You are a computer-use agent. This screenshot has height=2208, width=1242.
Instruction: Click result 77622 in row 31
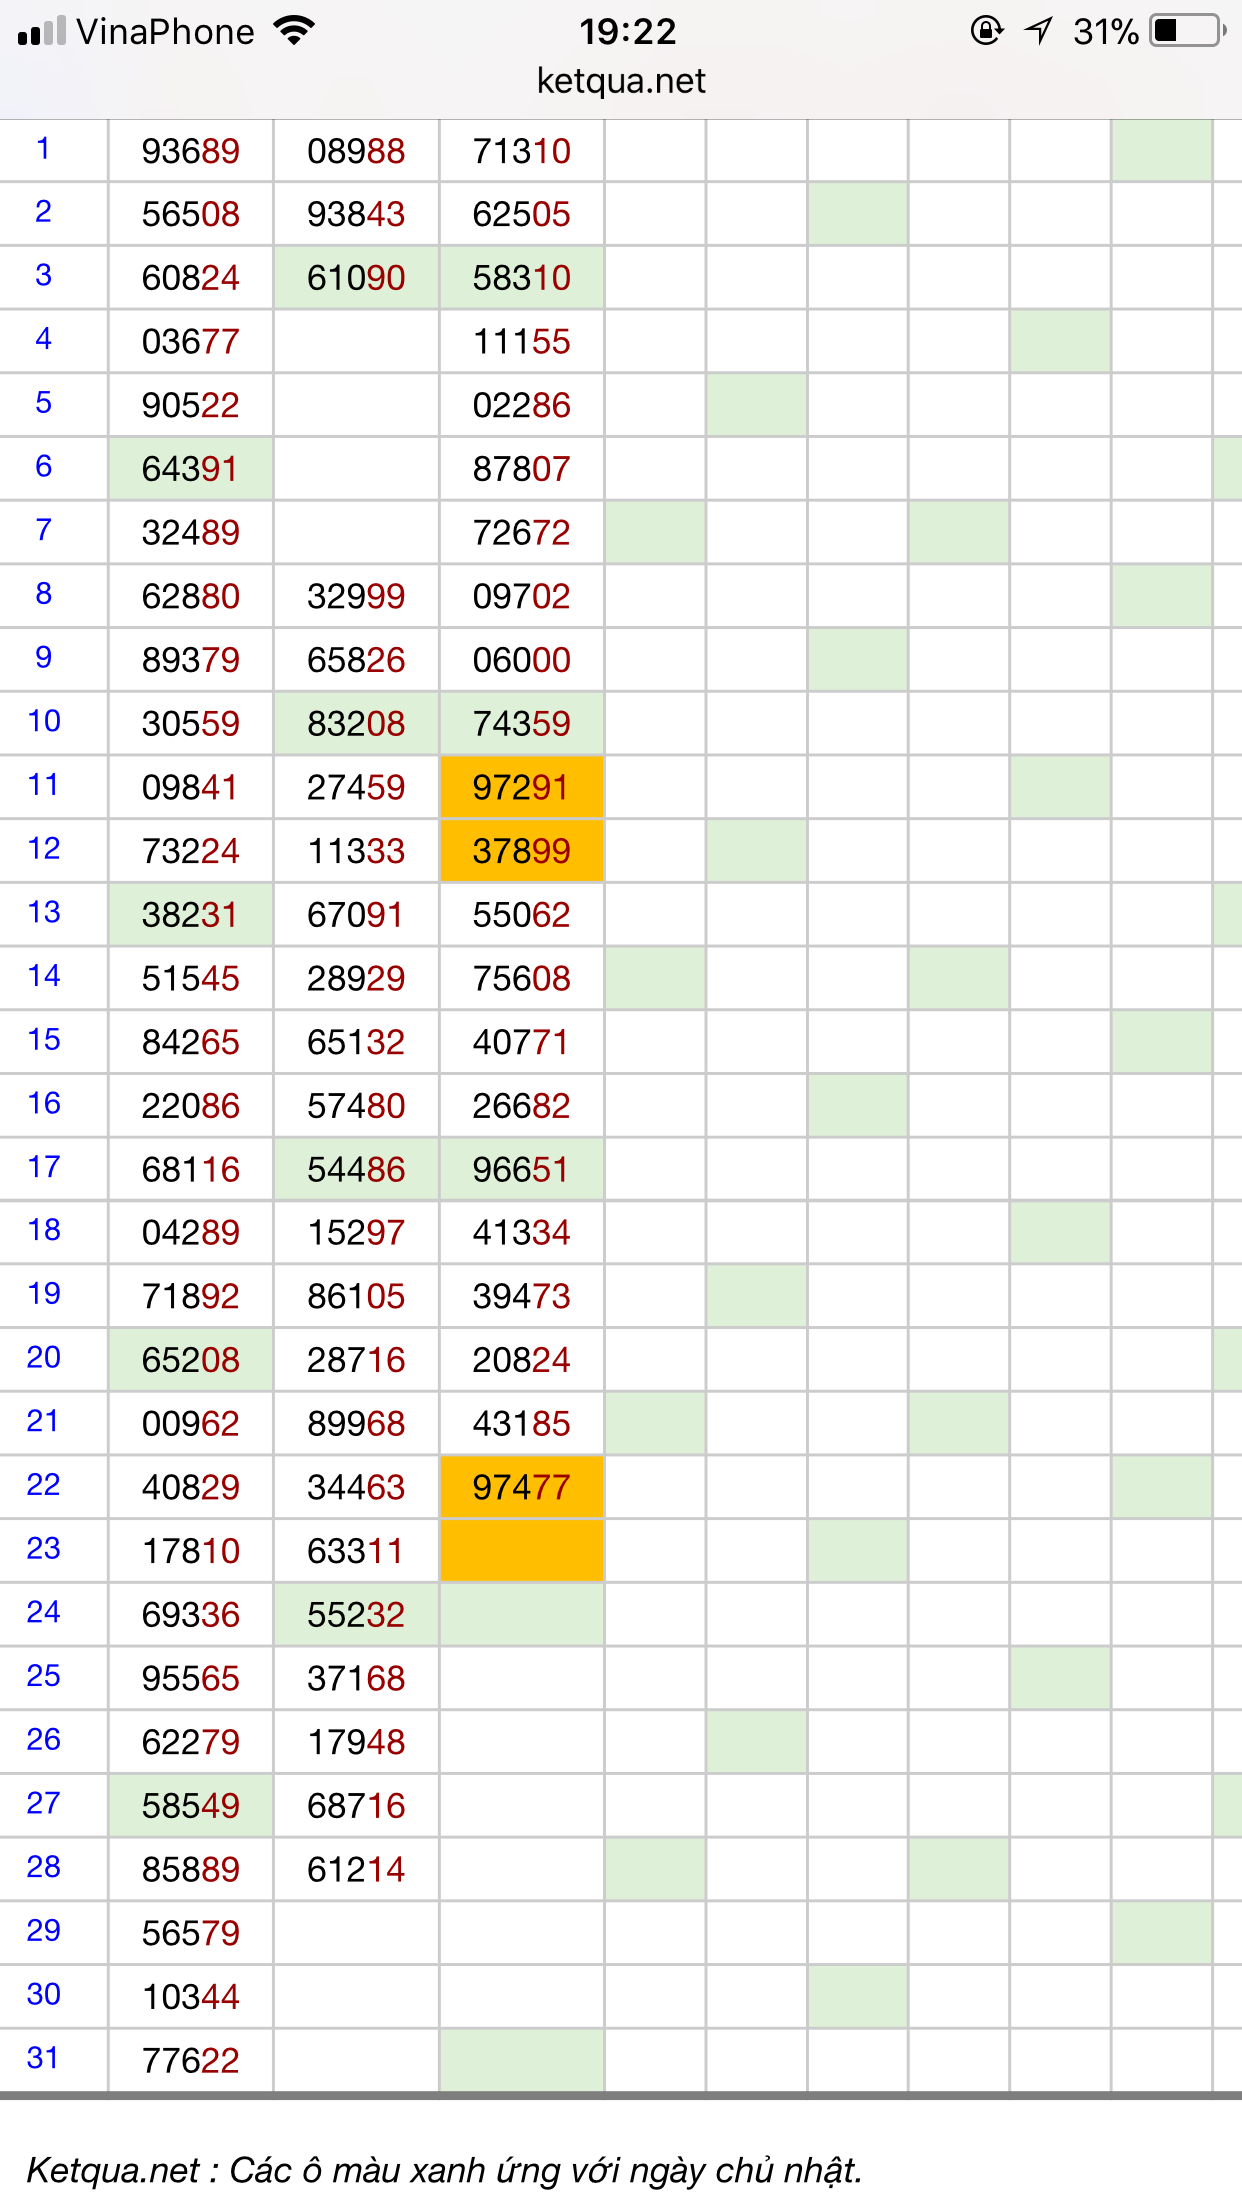[190, 2060]
